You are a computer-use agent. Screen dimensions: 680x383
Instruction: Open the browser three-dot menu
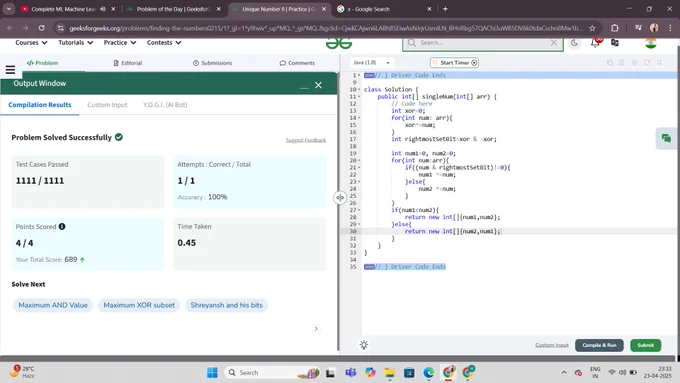point(670,28)
